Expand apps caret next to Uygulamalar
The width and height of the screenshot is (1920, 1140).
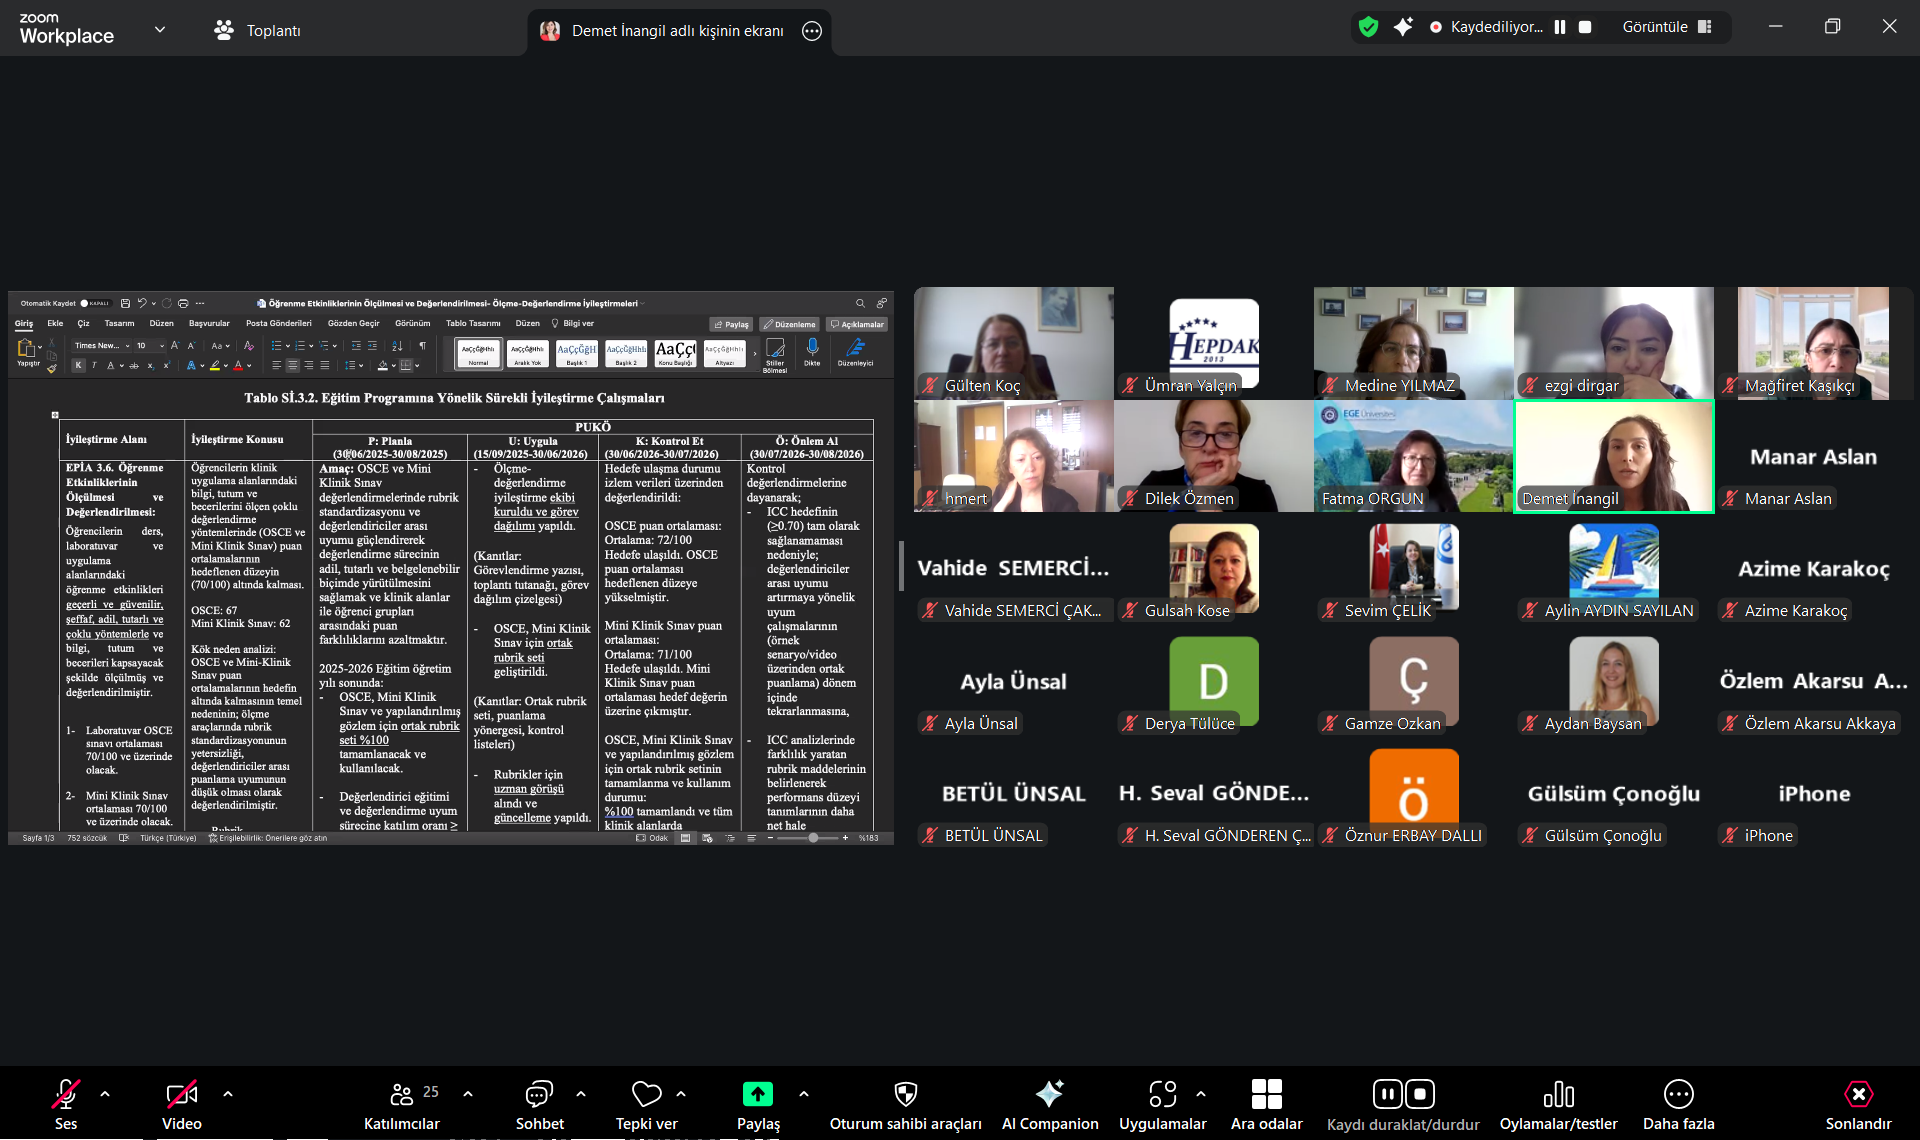point(1201,1094)
